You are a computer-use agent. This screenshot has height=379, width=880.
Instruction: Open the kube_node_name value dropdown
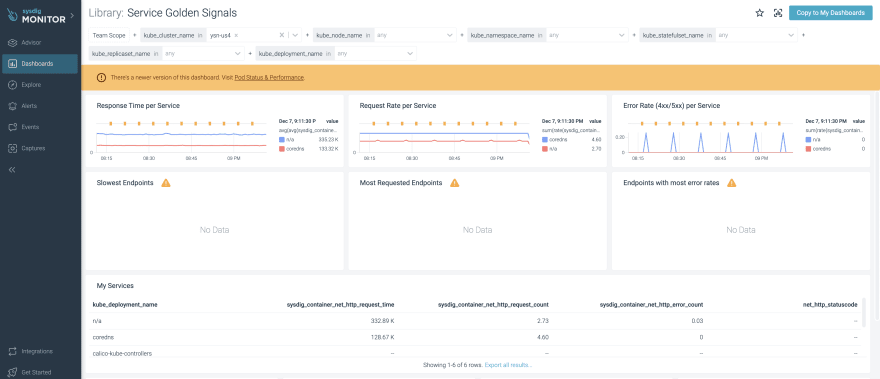[x=415, y=35]
